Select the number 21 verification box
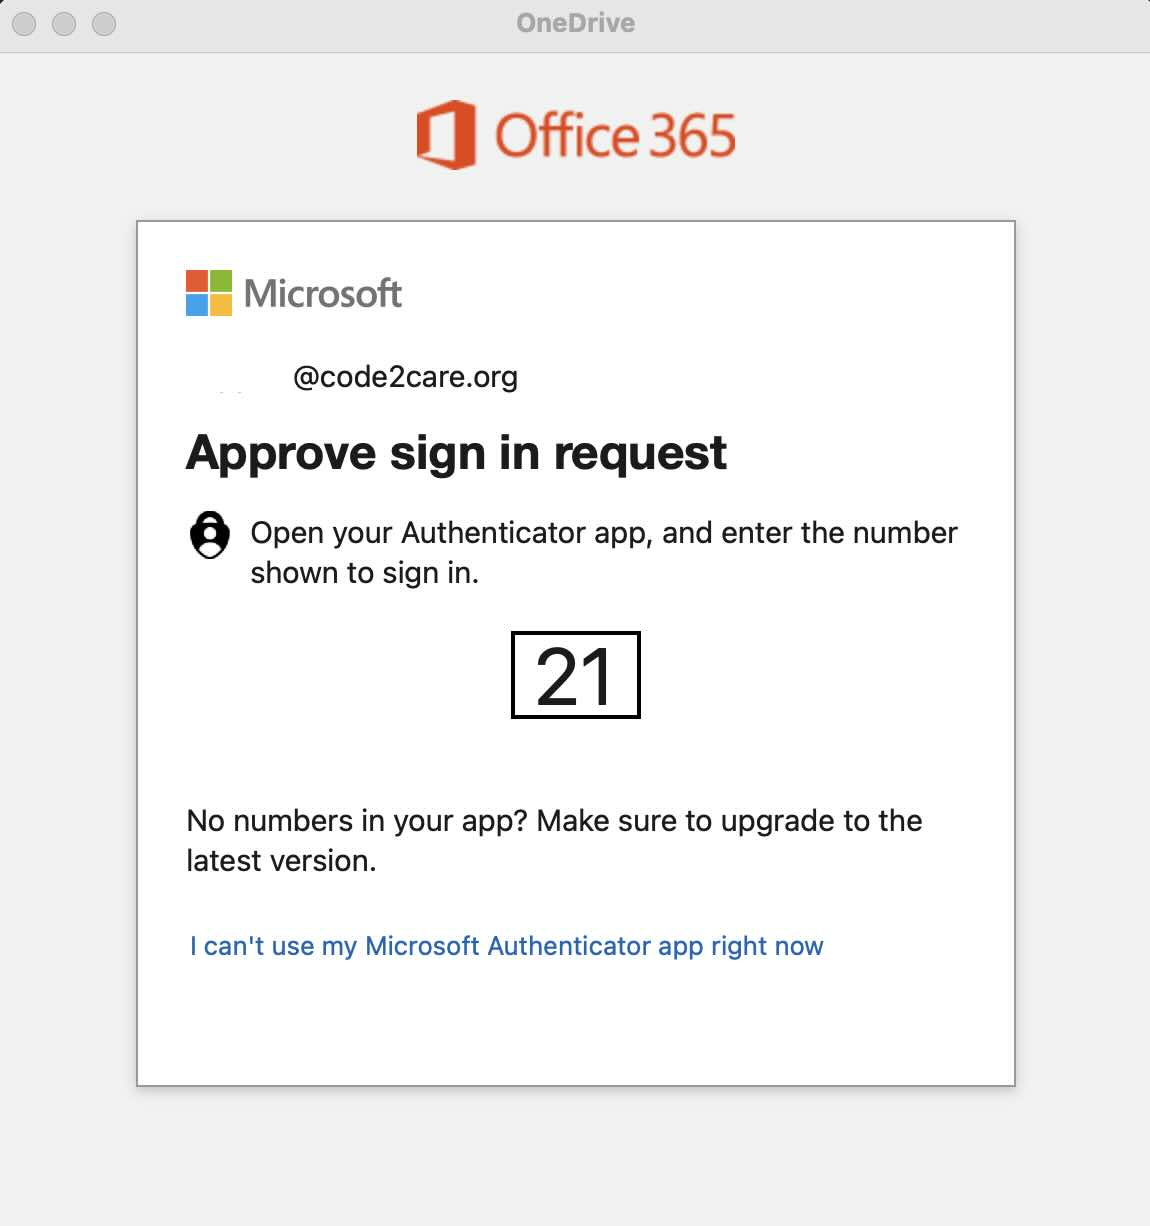Image resolution: width=1150 pixels, height=1226 pixels. click(x=575, y=675)
